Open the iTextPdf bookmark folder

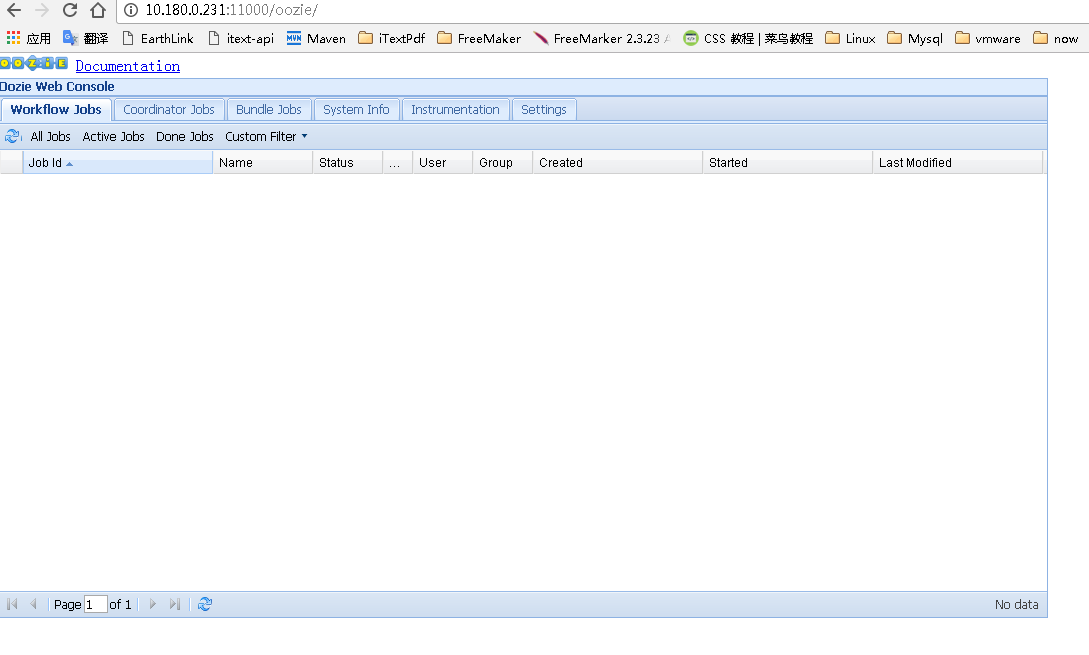coord(392,38)
